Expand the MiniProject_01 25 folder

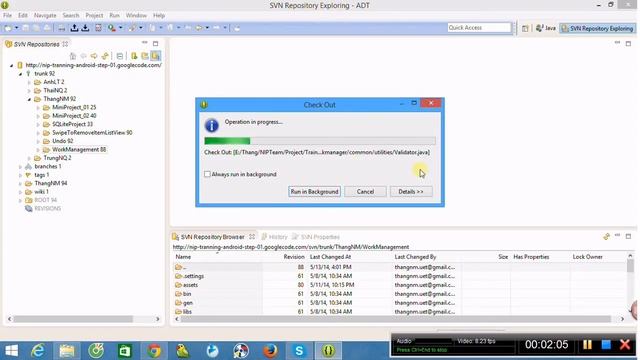[38, 108]
